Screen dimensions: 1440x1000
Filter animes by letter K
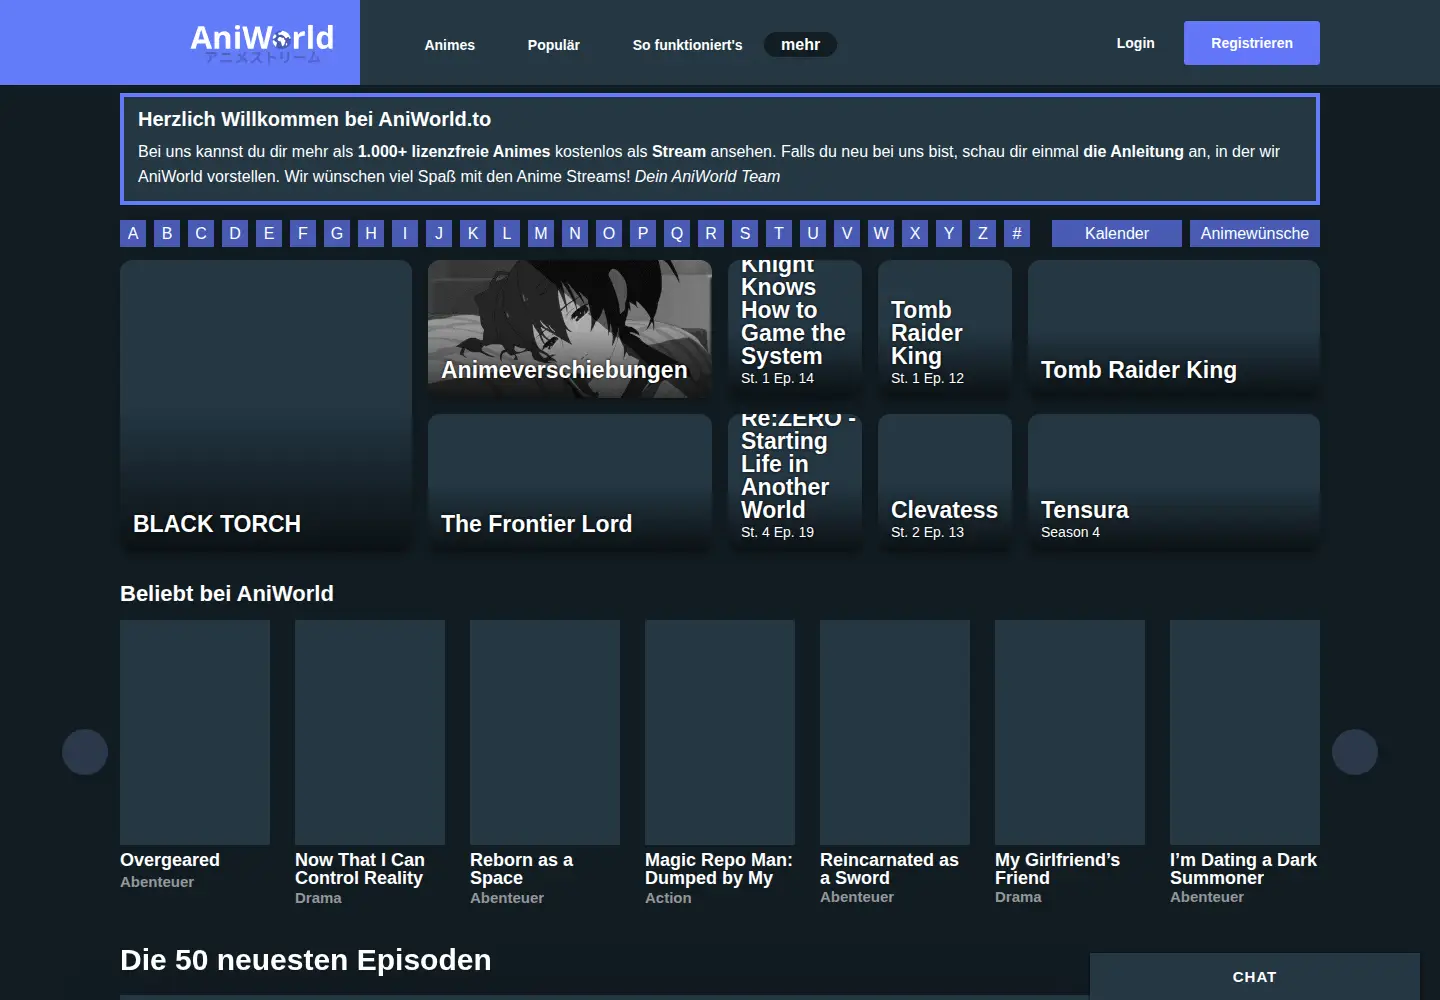pos(473,233)
